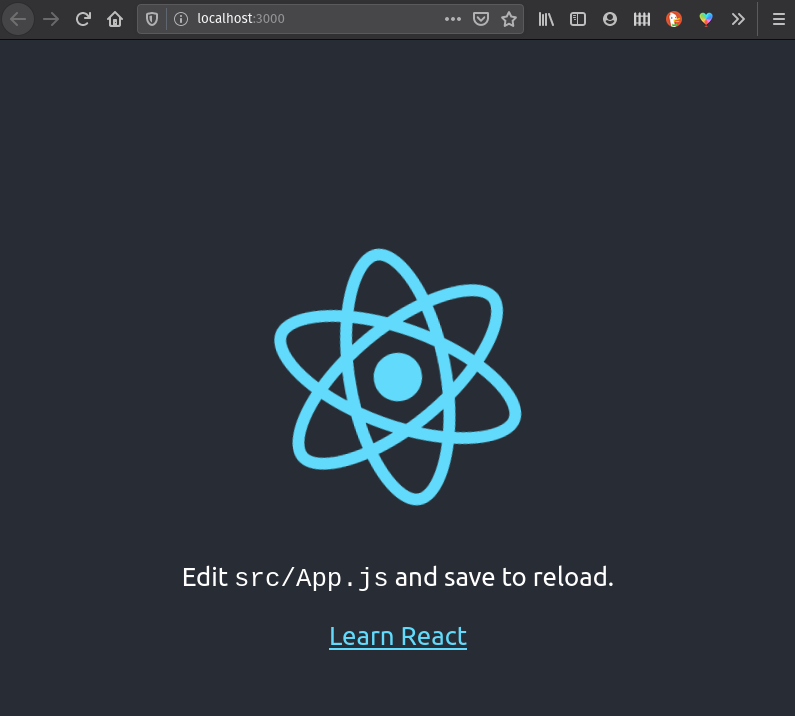Viewport: 795px width, 716px height.
Task: Bookmark this page with star icon
Action: pos(509,19)
